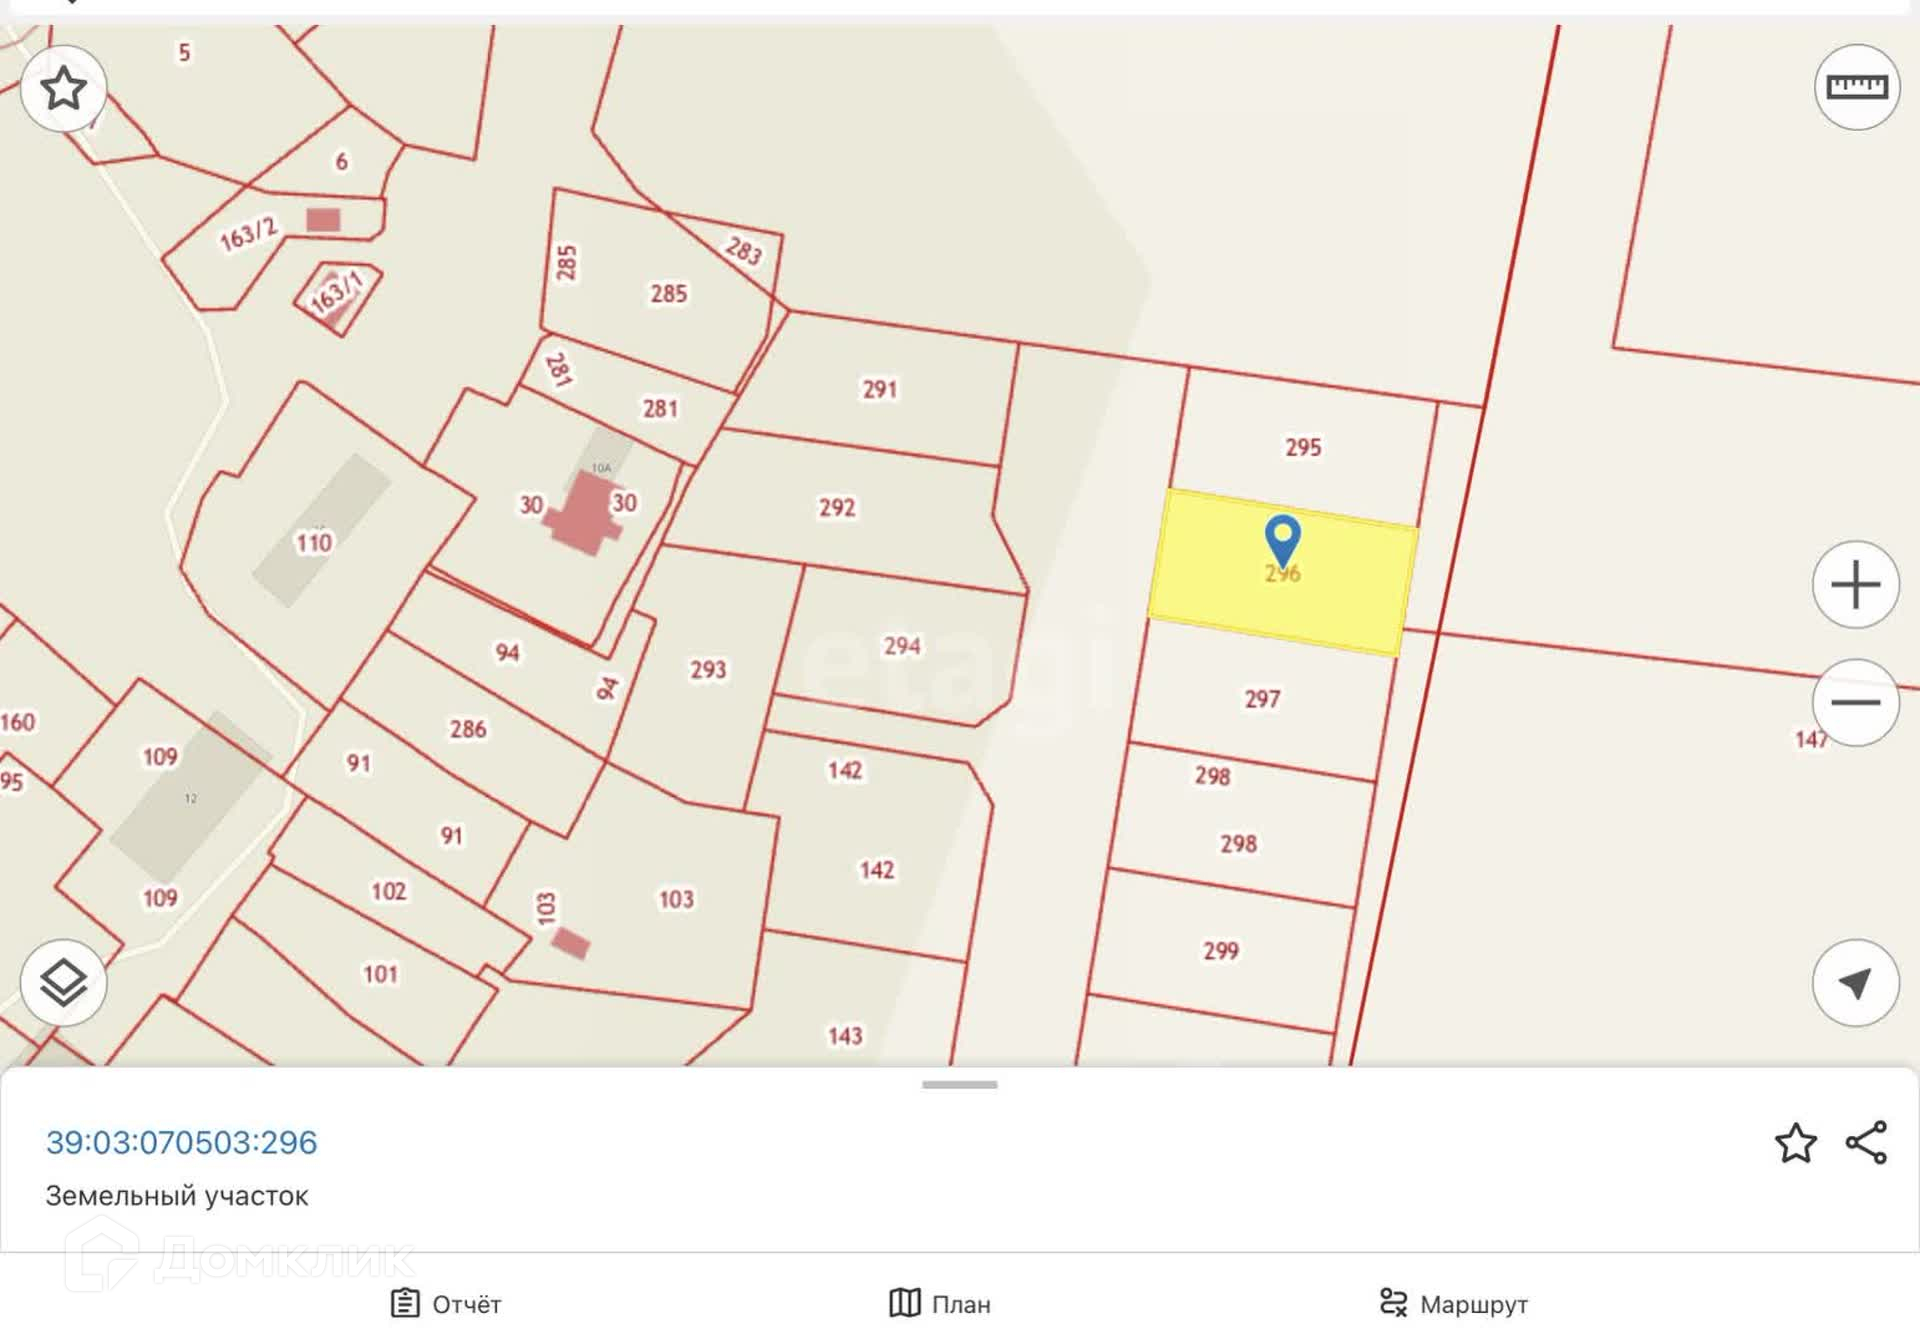Open cadastral number 39:03:070503:296 link
Viewport: 1920px width, 1344px height.
point(181,1142)
